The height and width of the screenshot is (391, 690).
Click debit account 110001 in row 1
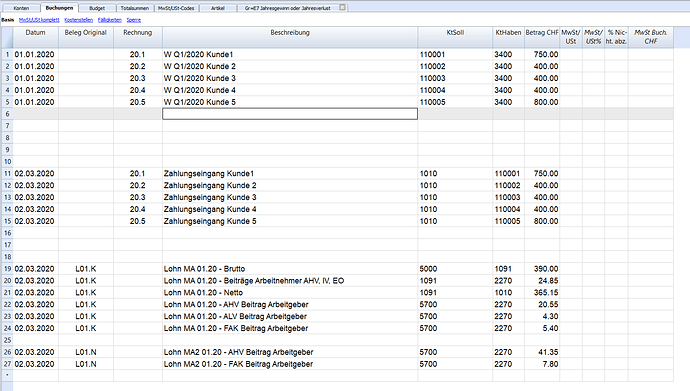click(x=455, y=55)
